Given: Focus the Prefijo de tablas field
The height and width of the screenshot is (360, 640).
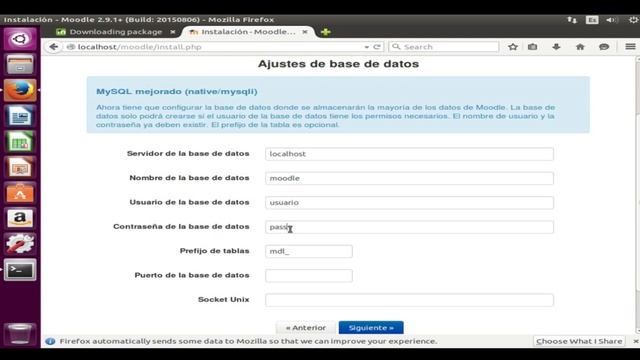Looking at the screenshot, I should coord(309,251).
